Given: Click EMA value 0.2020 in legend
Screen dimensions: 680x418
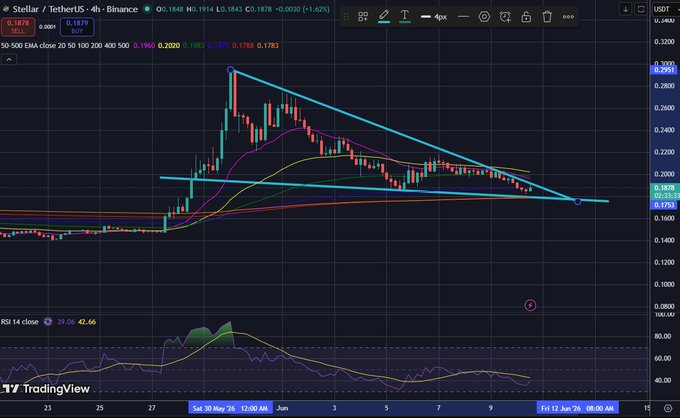Looking at the screenshot, I should tap(169, 45).
